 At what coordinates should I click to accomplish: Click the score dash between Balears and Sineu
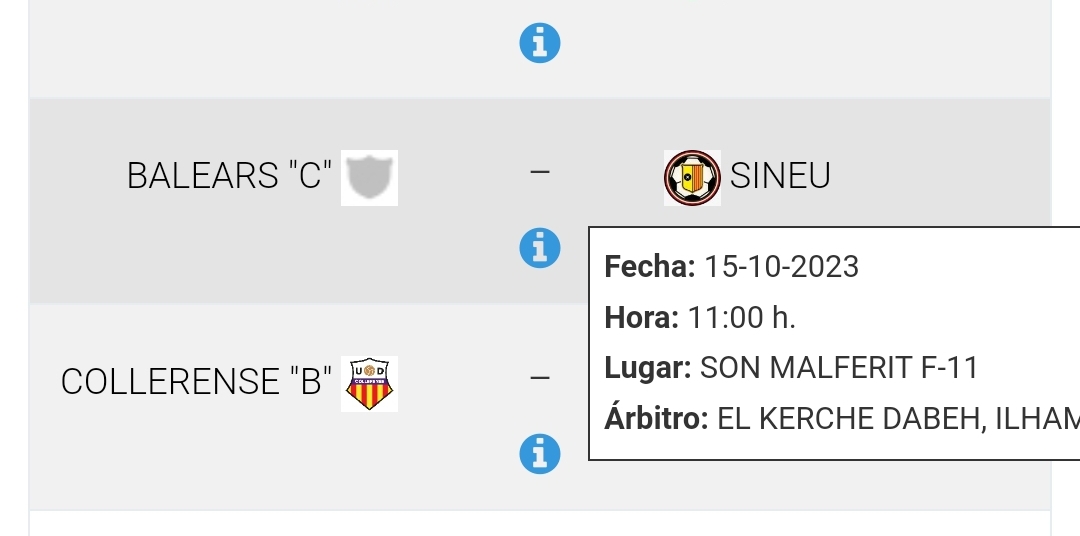pos(540,172)
